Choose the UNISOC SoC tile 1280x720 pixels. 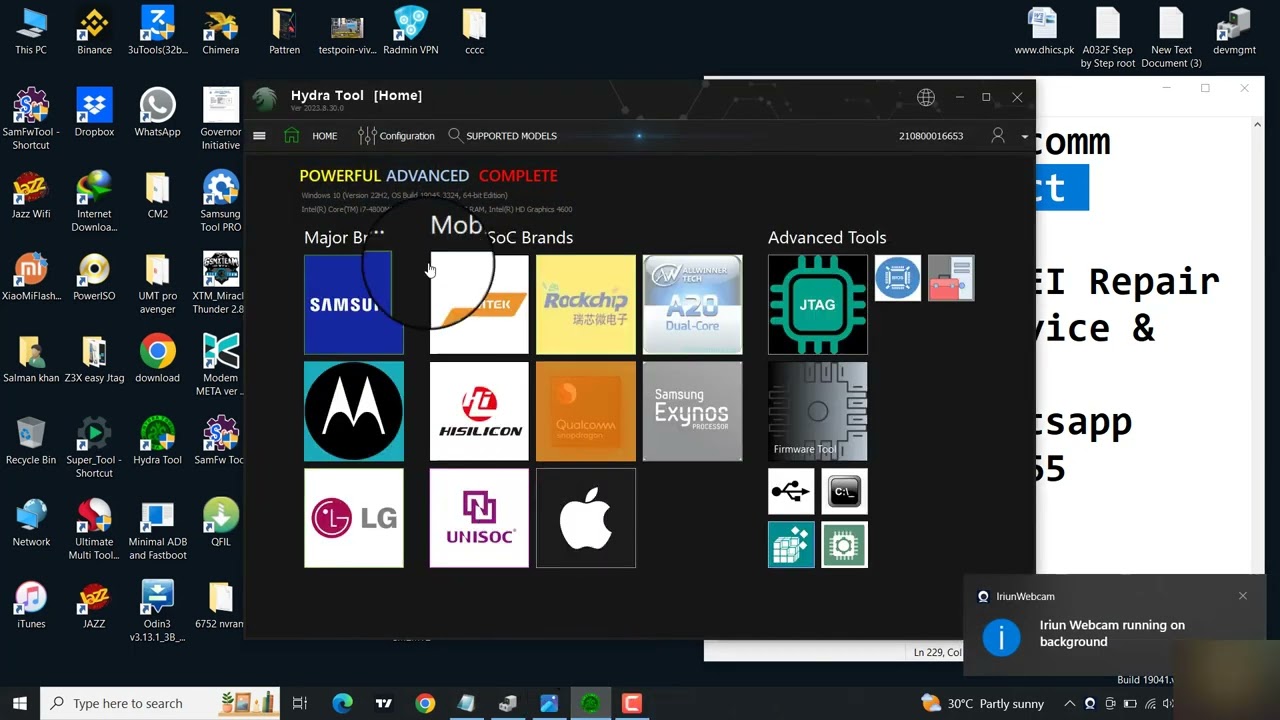(x=479, y=518)
